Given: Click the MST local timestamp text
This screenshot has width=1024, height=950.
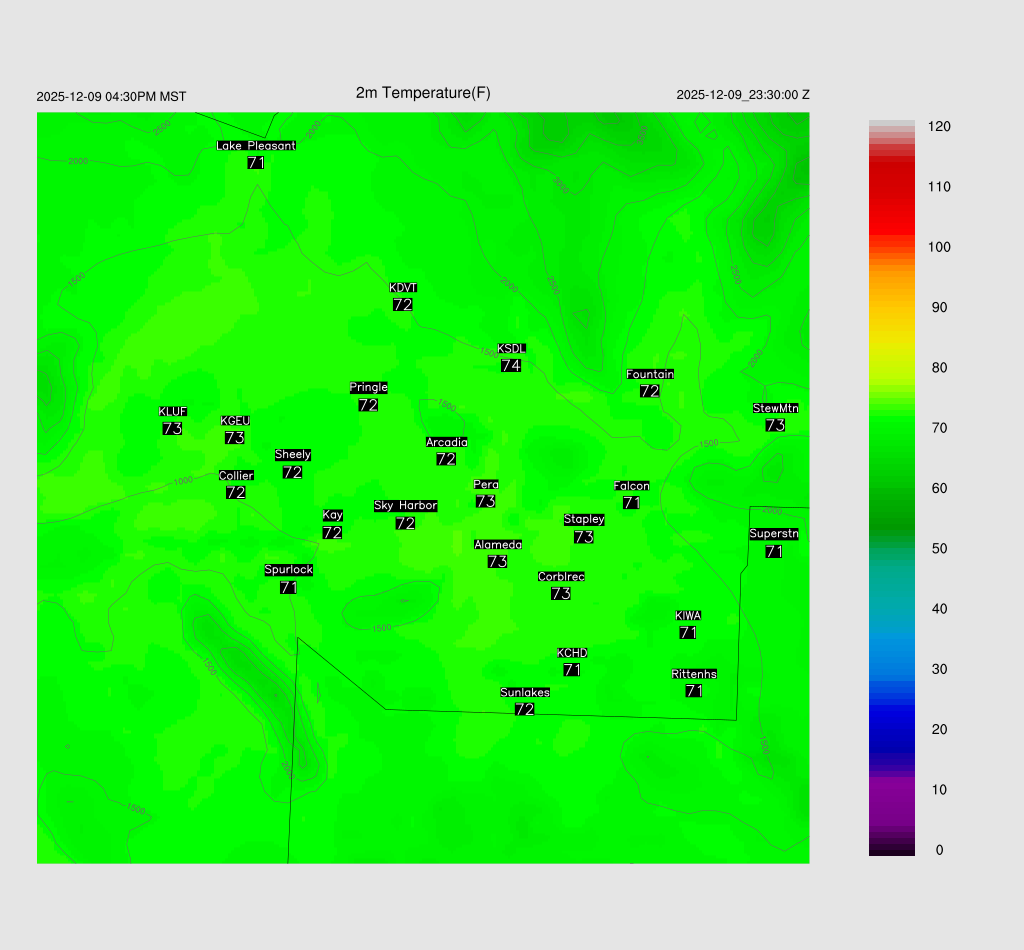Looking at the screenshot, I should (x=111, y=97).
